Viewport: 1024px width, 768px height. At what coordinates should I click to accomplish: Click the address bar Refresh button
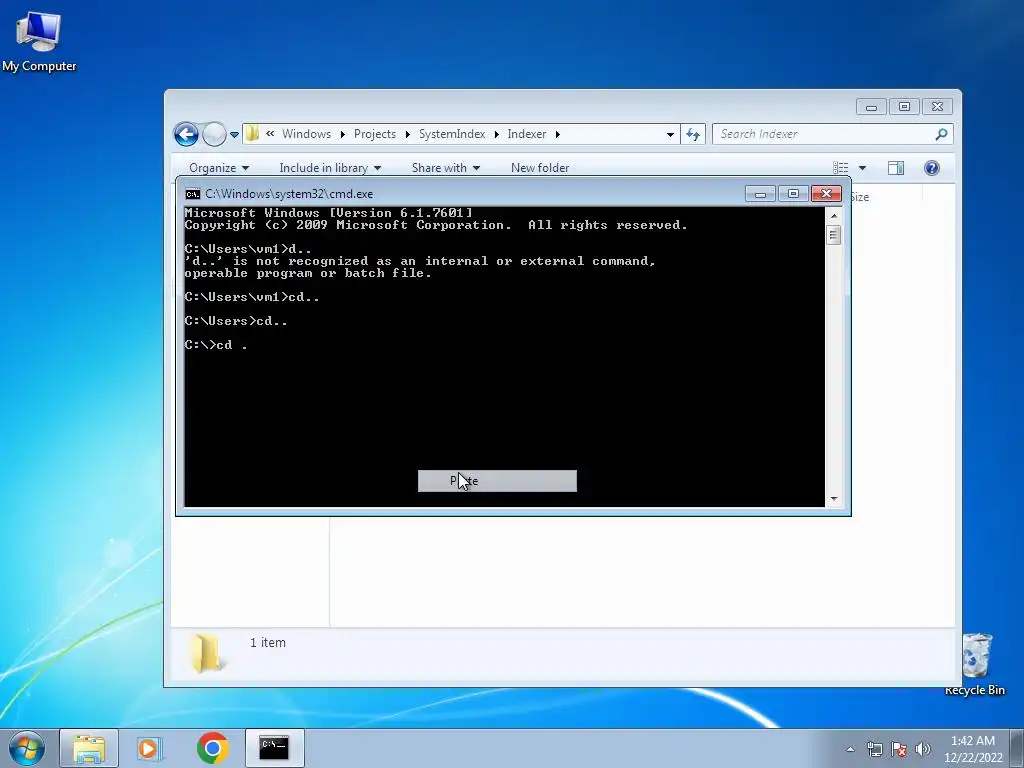693,135
